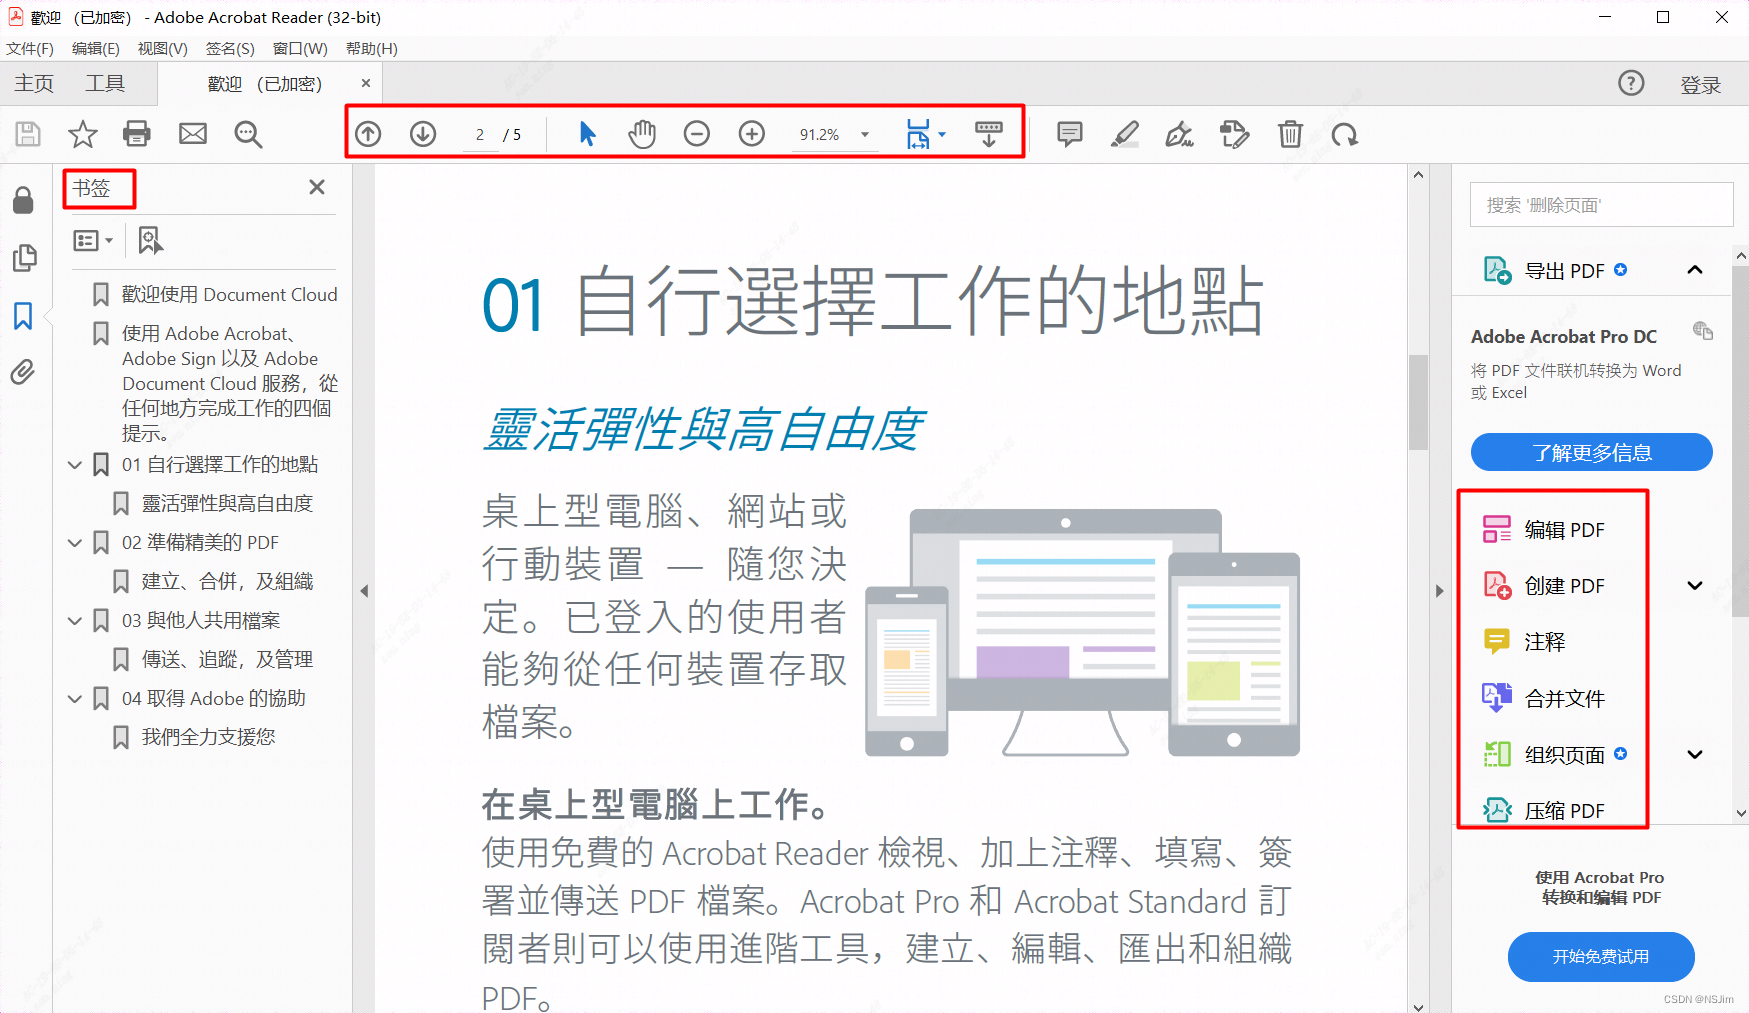The image size is (1749, 1013).
Task: Zoom out with the minus icon
Action: coord(697,134)
